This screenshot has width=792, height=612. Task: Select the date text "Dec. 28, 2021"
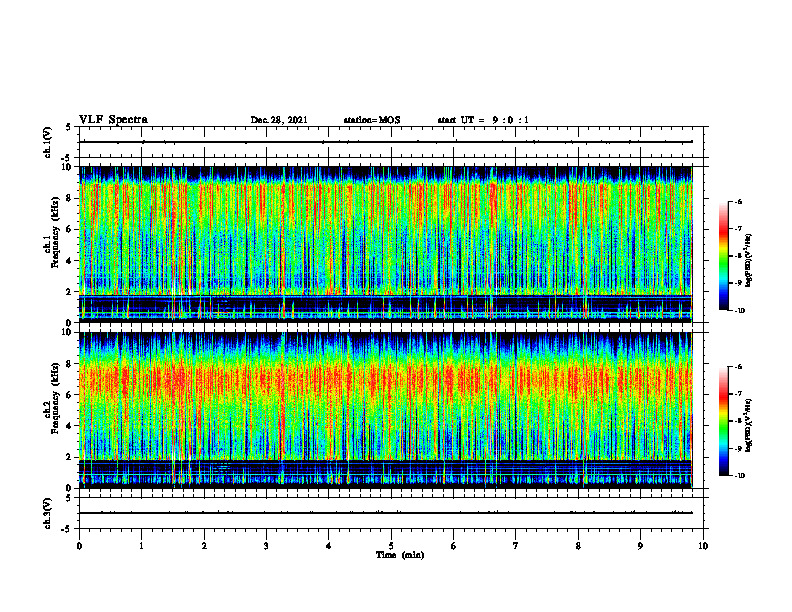[279, 120]
